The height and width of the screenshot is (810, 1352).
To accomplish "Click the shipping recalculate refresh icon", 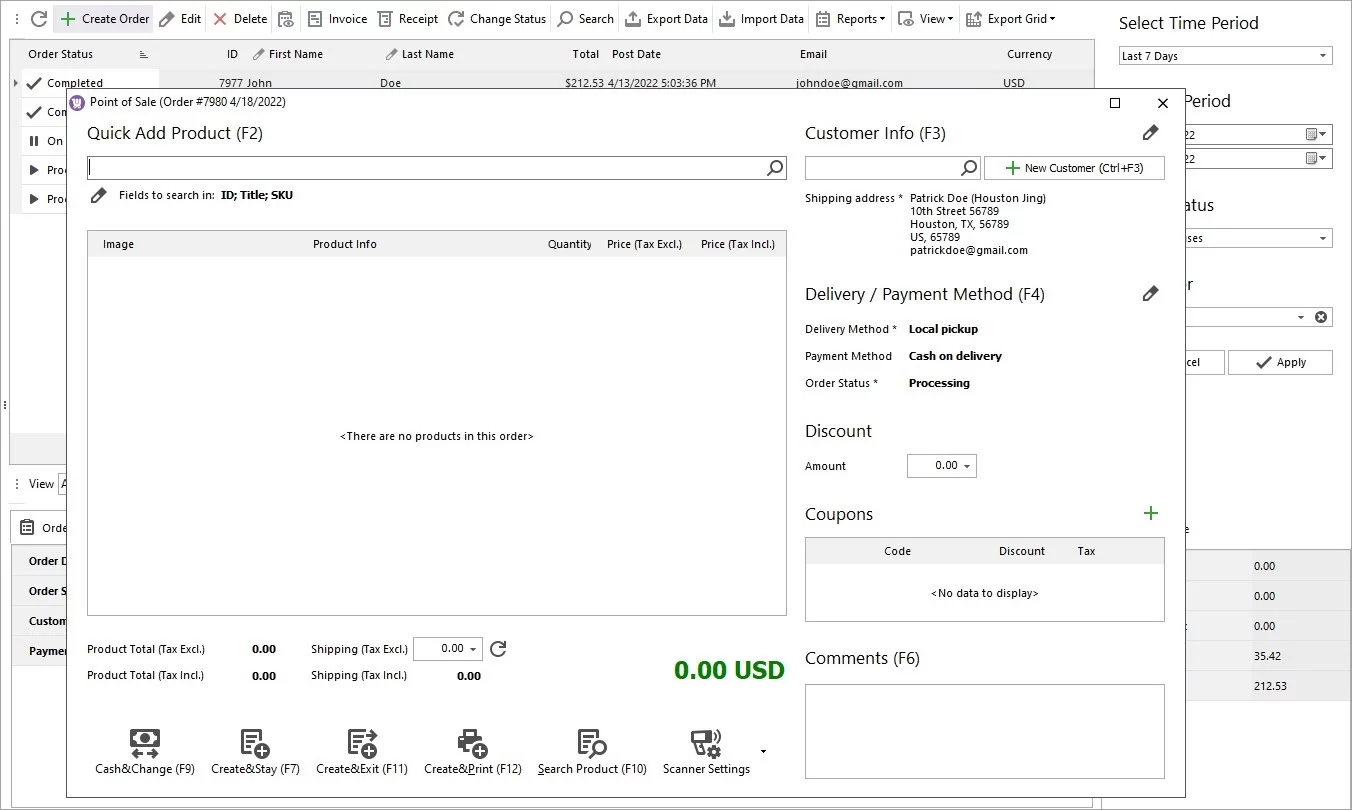I will click(497, 648).
